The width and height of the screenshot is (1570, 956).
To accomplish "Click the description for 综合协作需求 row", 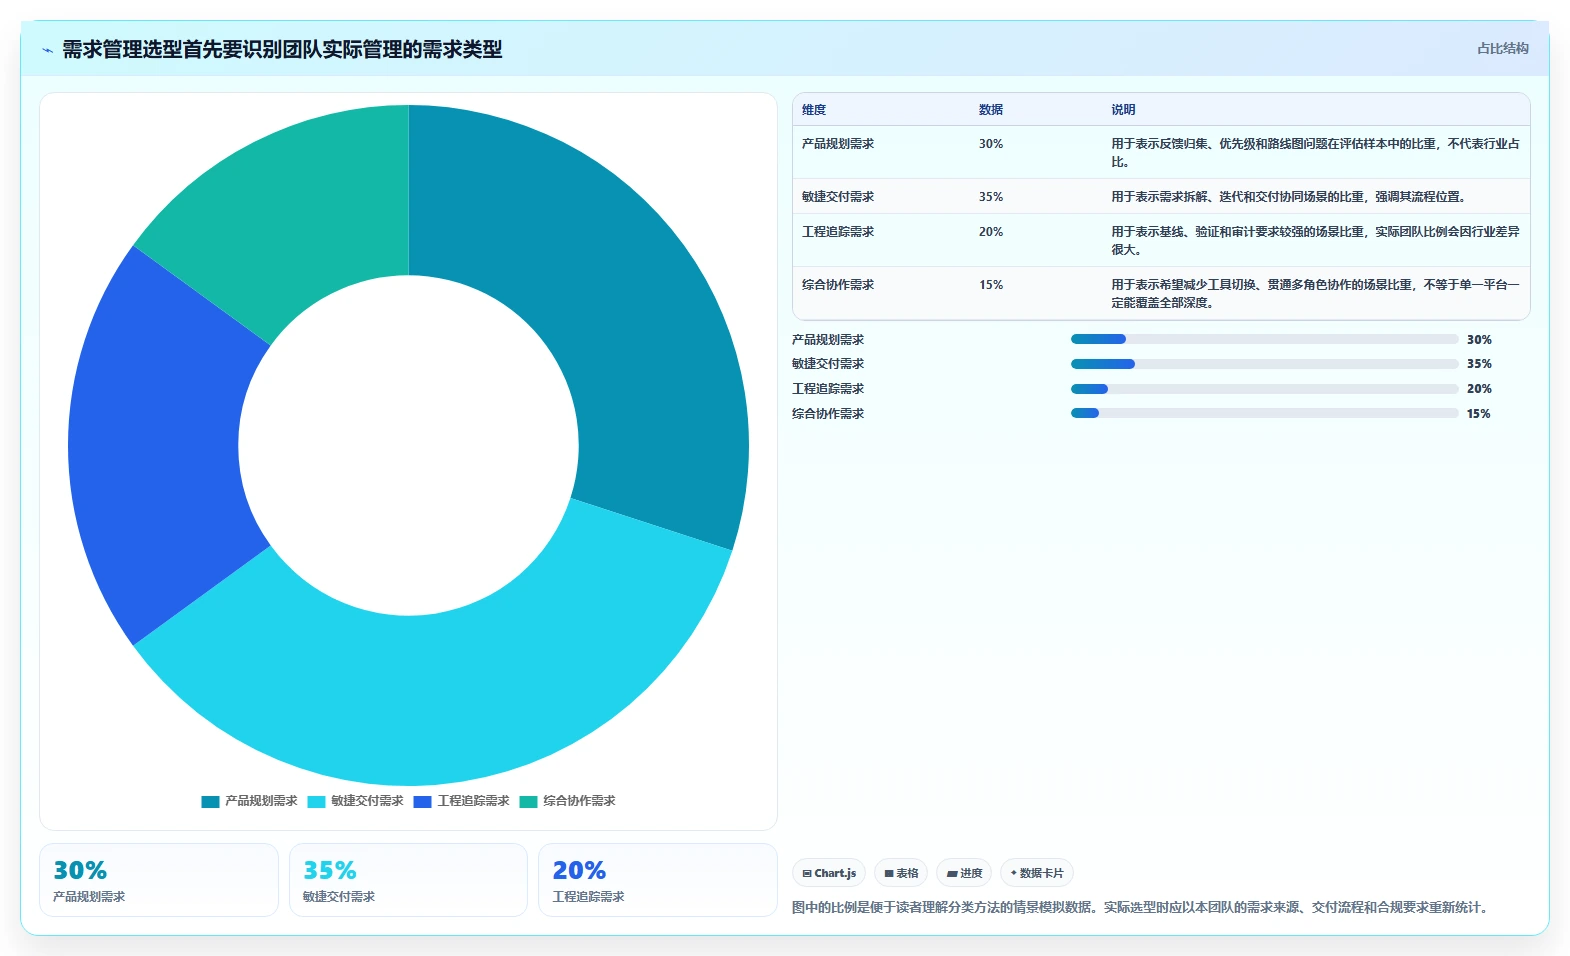I will [x=1315, y=294].
